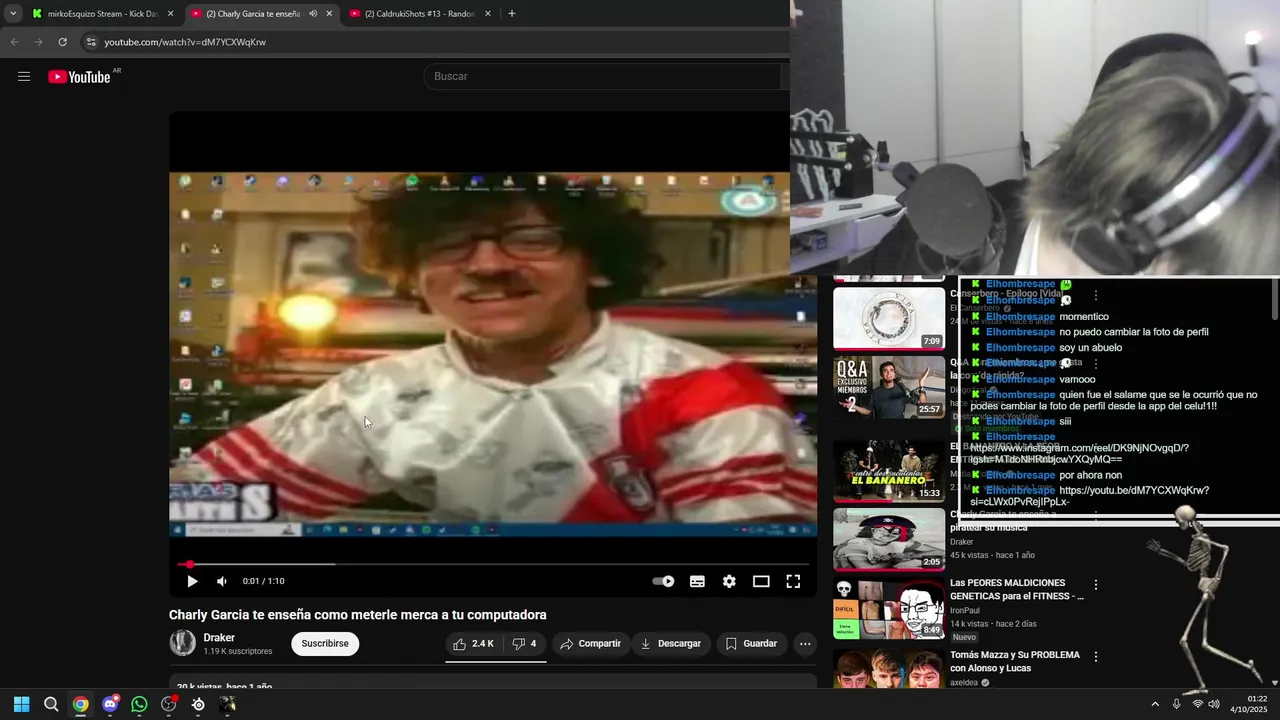Click video title Charly Garcia te enseña
This screenshot has height=720, width=1280.
[x=357, y=615]
